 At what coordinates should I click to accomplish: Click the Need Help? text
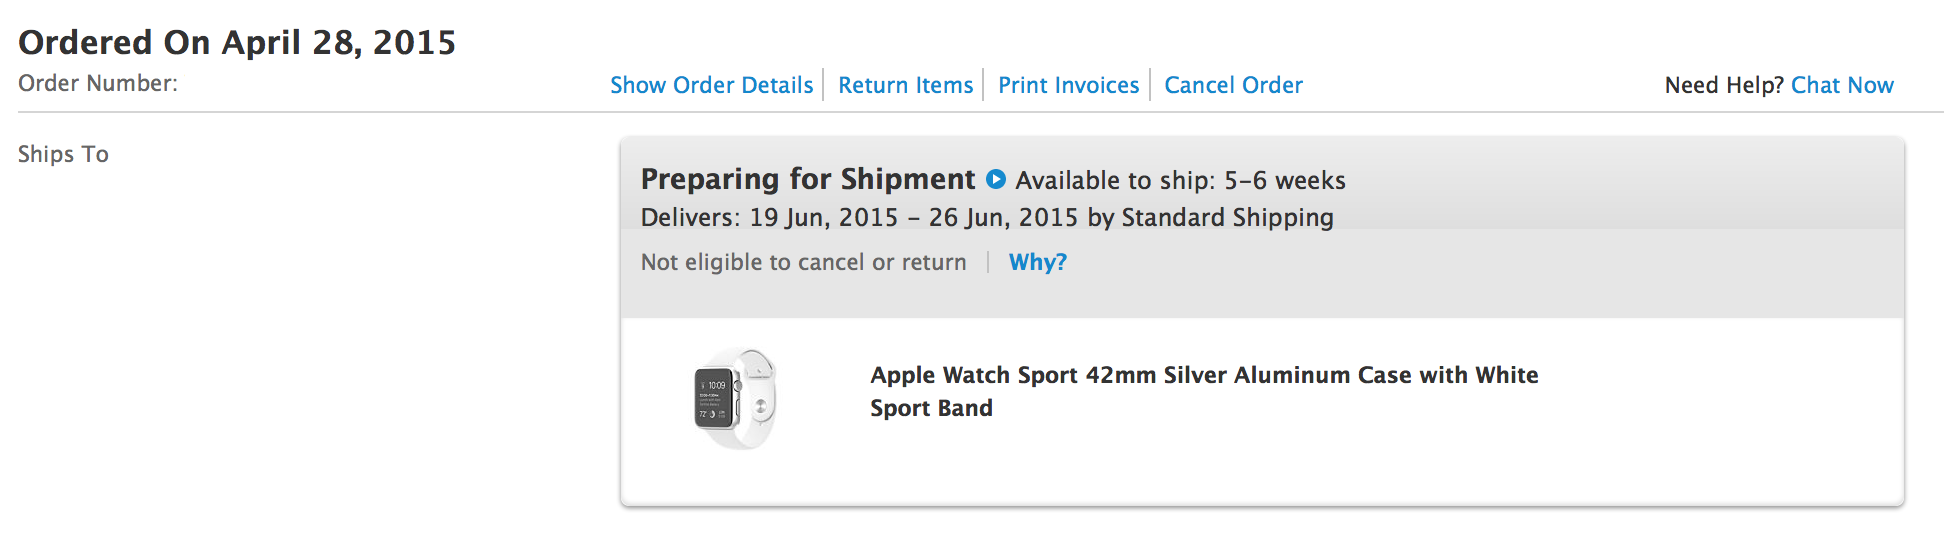1724,85
